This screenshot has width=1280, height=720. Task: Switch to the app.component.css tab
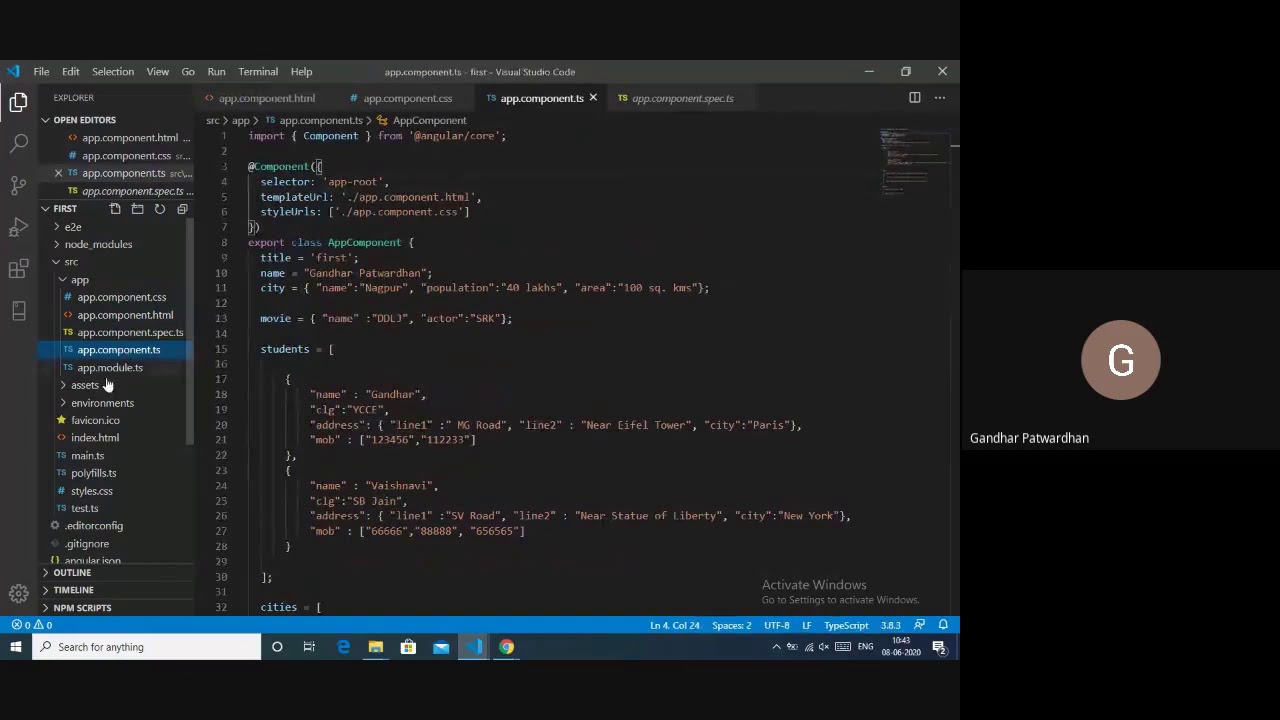pyautogui.click(x=407, y=98)
